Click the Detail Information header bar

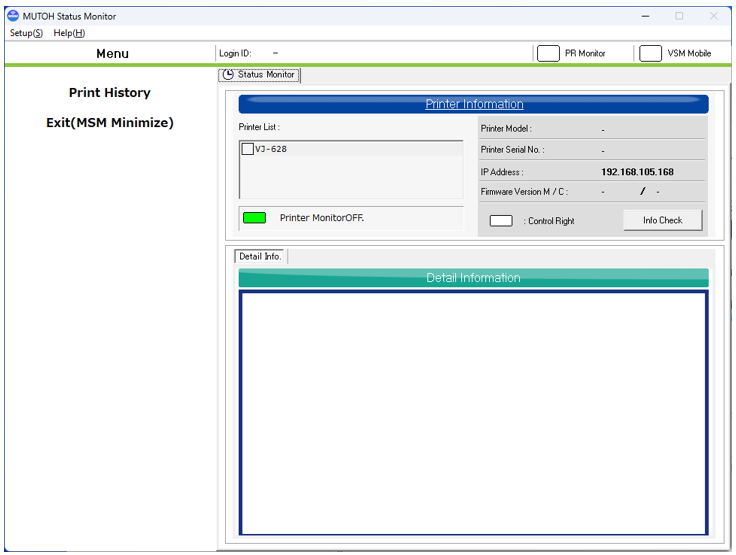click(473, 278)
